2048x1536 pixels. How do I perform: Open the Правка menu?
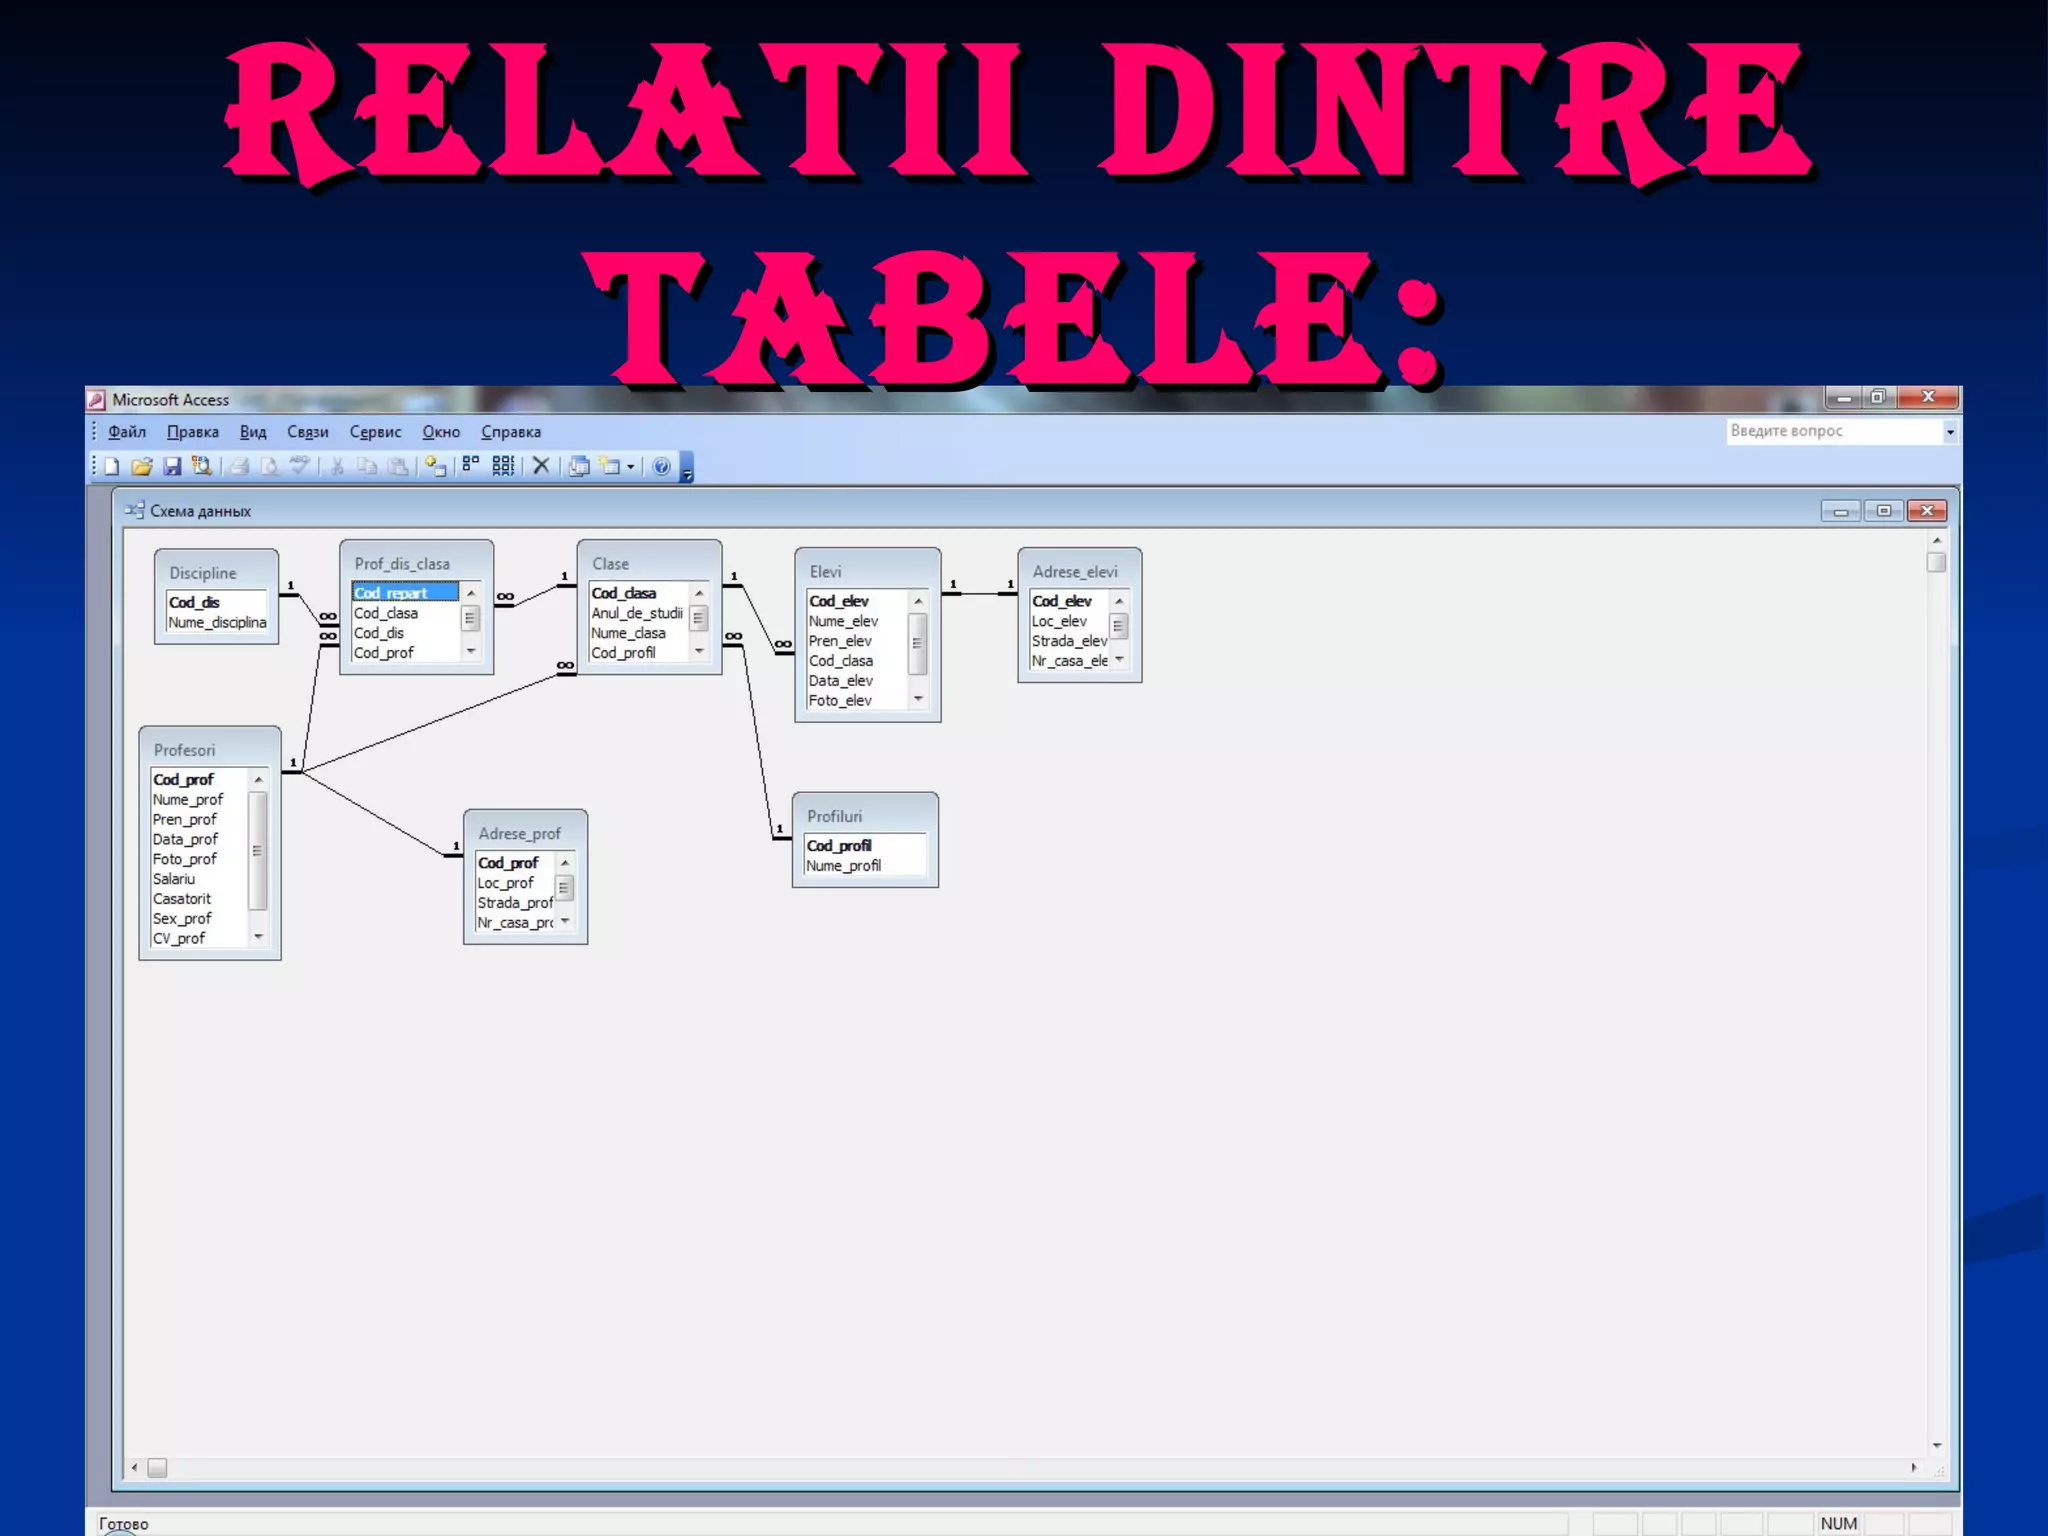tap(193, 432)
